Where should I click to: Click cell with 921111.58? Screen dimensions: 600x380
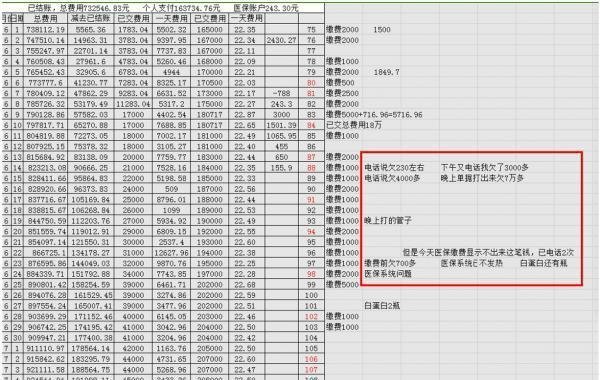click(46, 370)
